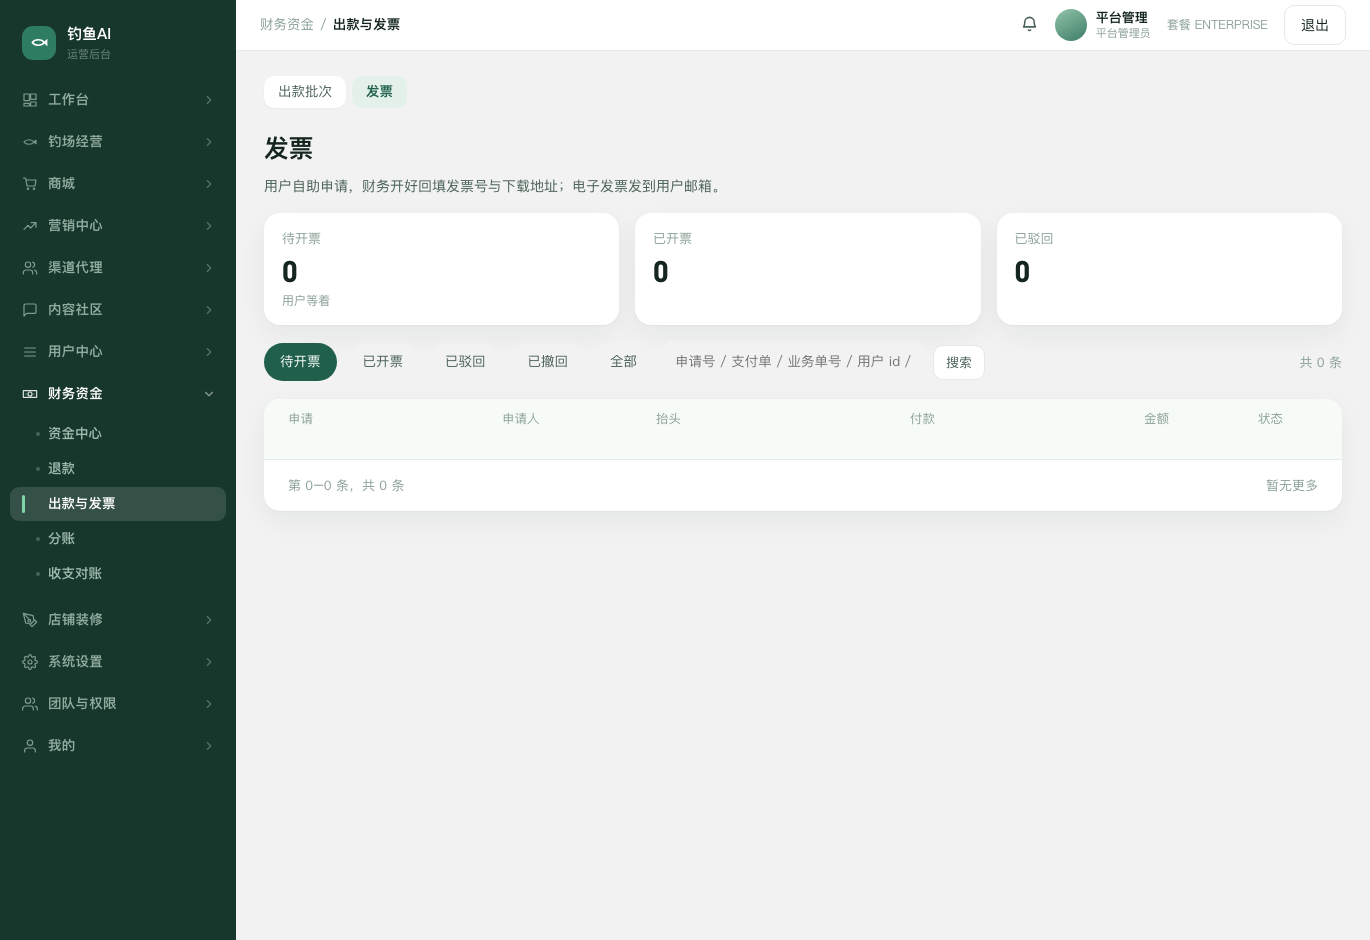1370x940 pixels.
Task: Click the 营销中心 trending chart icon
Action: coord(30,226)
